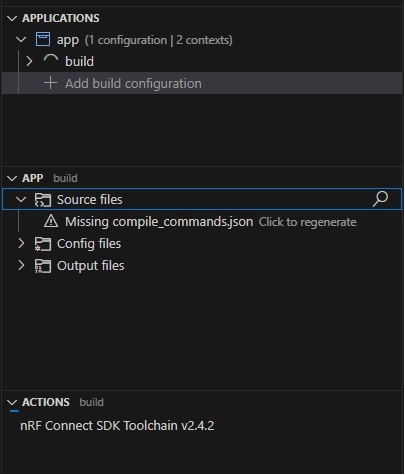The image size is (405, 475).
Task: Click to regenerate compile_commands.json
Action: pyautogui.click(x=308, y=222)
